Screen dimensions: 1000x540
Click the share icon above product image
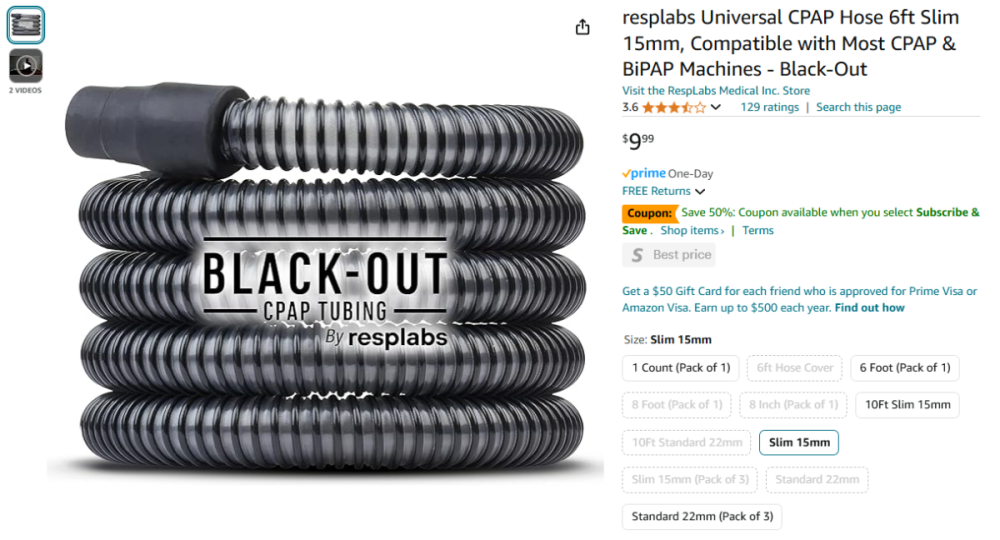click(x=582, y=27)
